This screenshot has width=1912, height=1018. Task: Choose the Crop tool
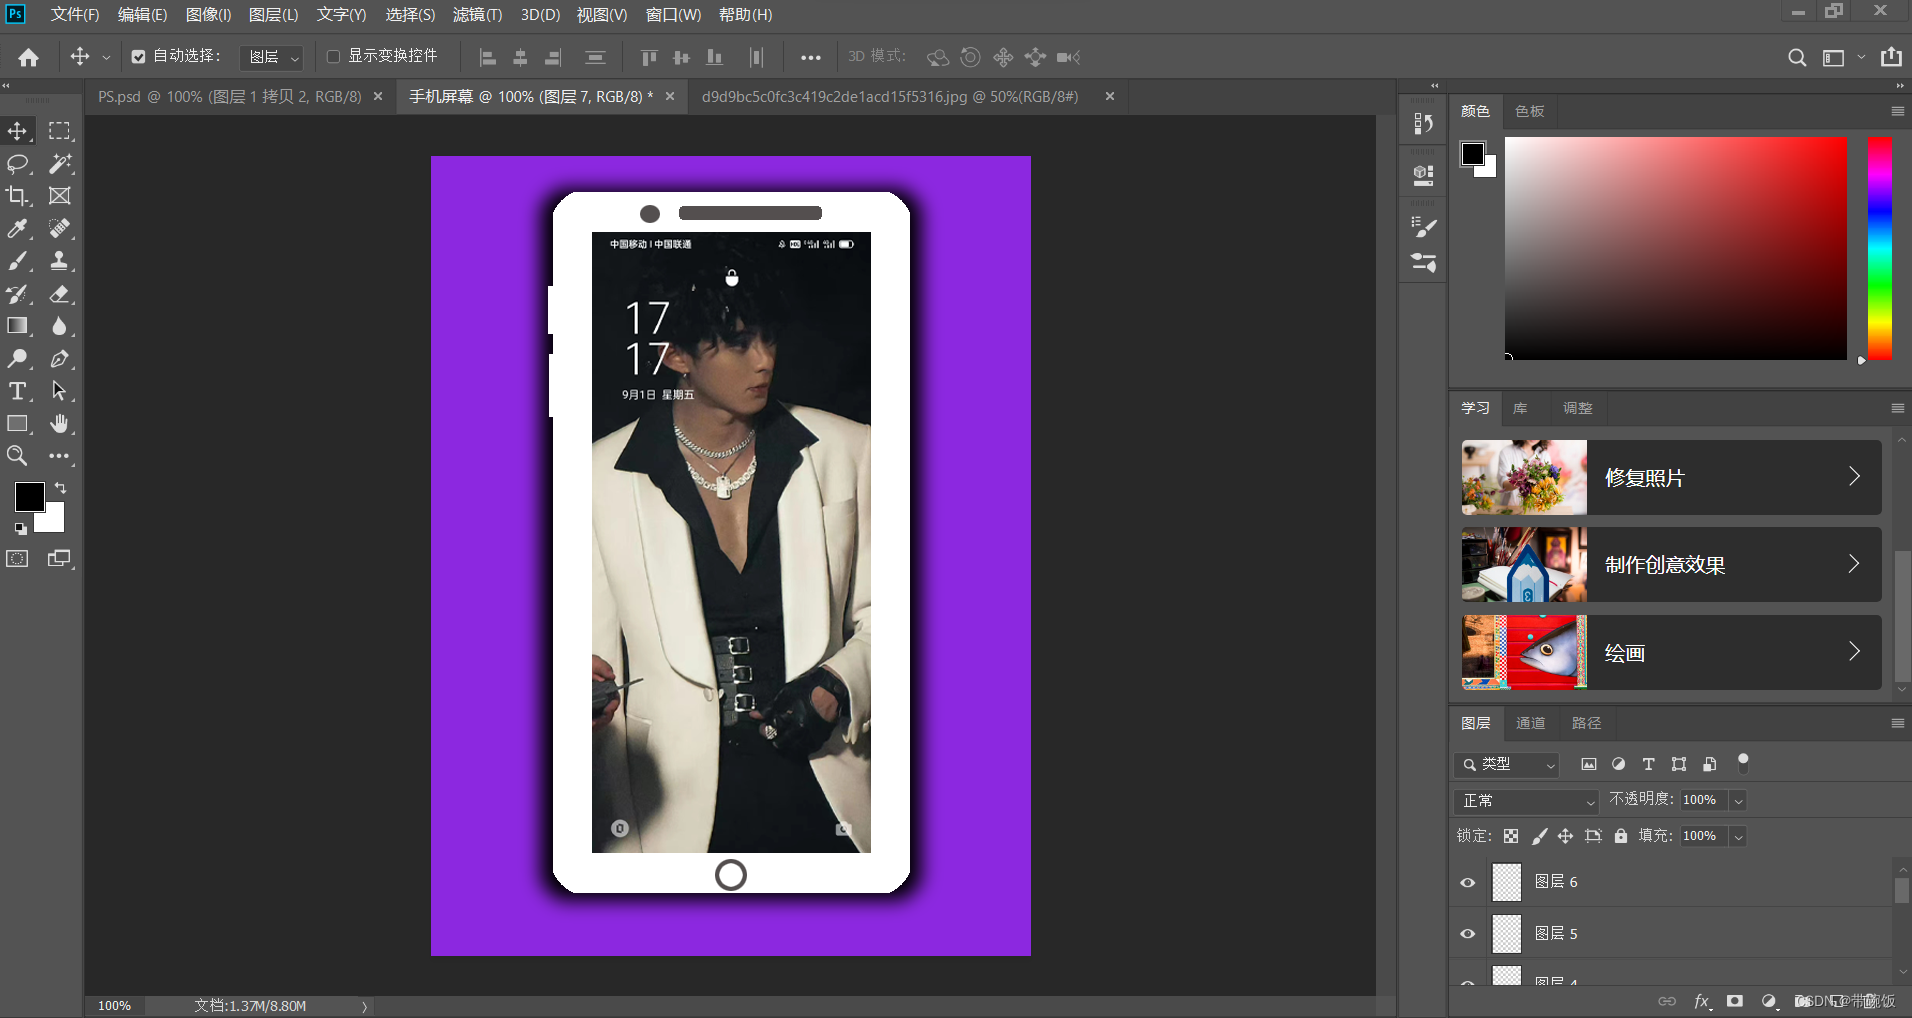click(18, 196)
